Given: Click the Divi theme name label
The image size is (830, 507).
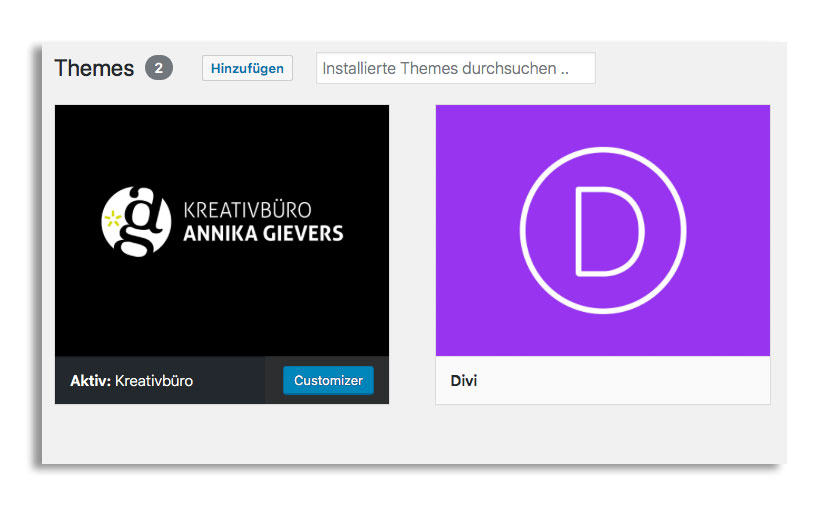Looking at the screenshot, I should (x=464, y=381).
